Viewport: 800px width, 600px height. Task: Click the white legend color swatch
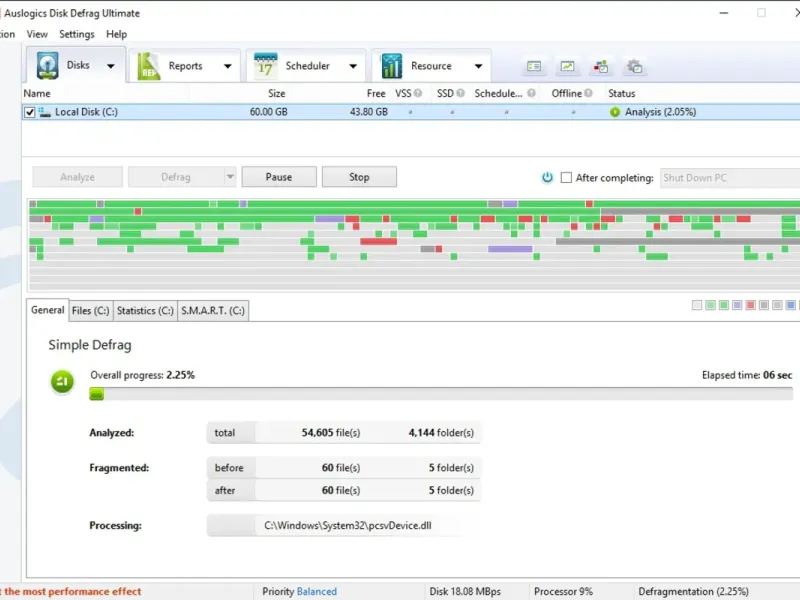click(697, 305)
